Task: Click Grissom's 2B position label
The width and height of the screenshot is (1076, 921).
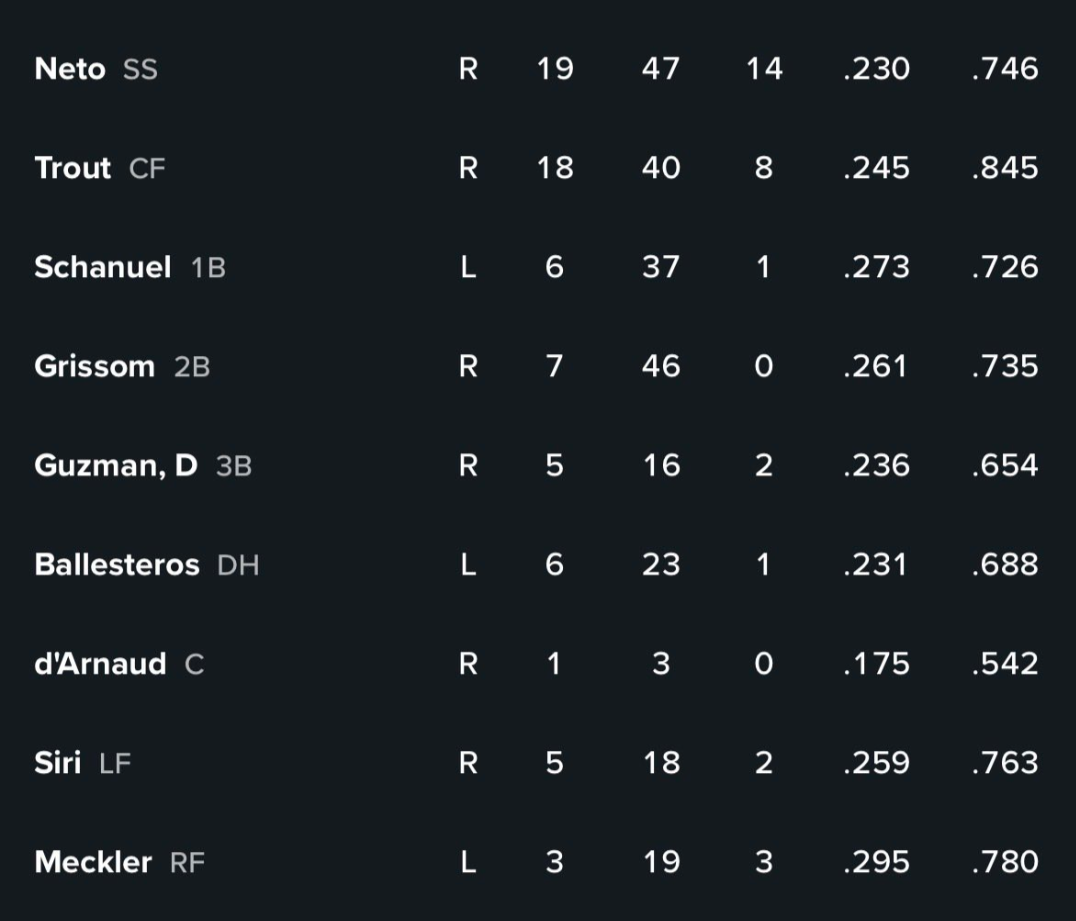Action: (192, 367)
